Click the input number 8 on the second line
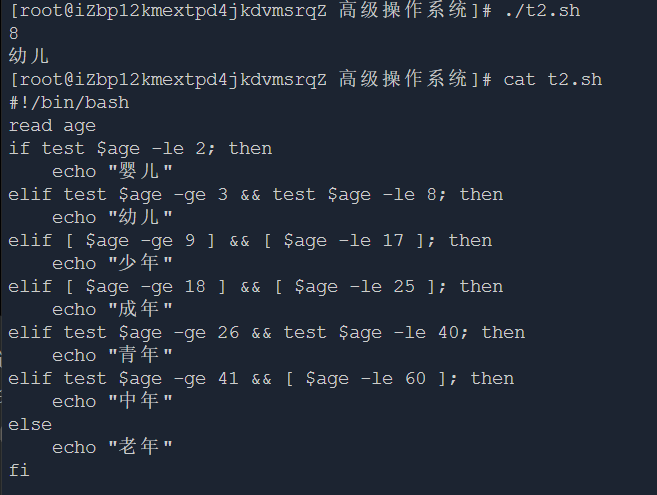Image resolution: width=657 pixels, height=495 pixels. click(x=14, y=33)
